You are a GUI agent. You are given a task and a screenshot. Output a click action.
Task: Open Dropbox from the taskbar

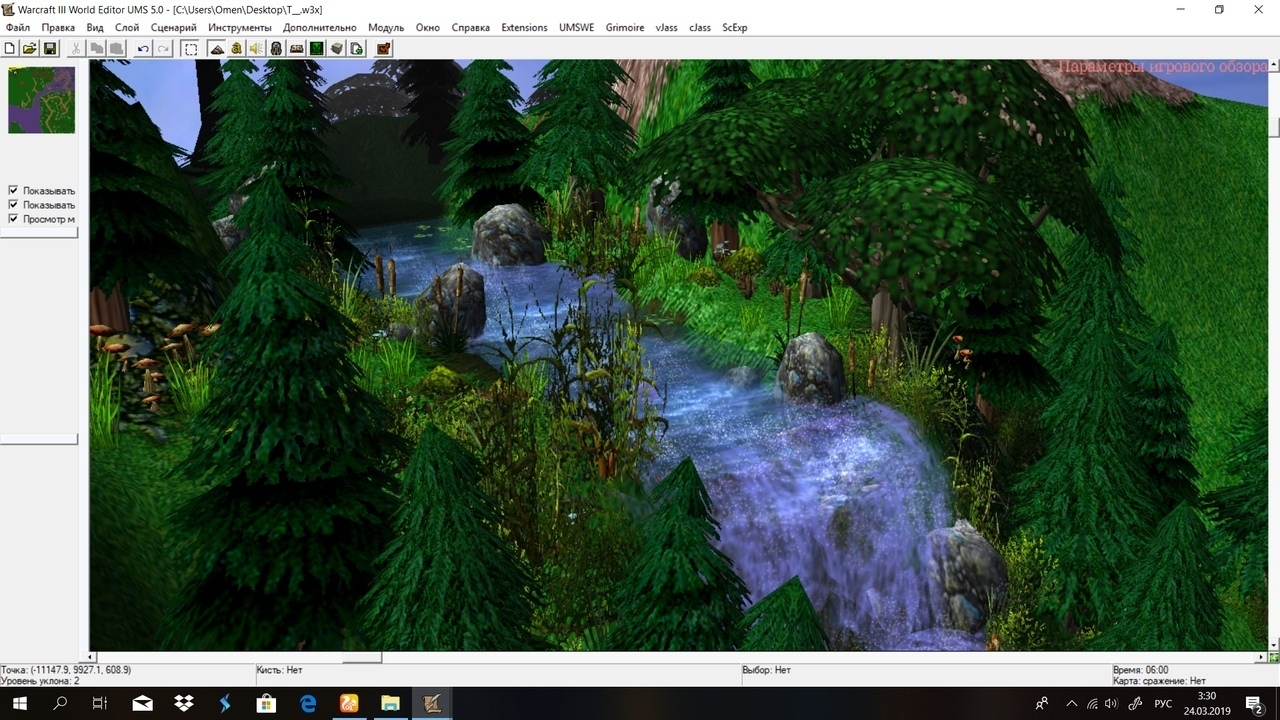point(183,704)
